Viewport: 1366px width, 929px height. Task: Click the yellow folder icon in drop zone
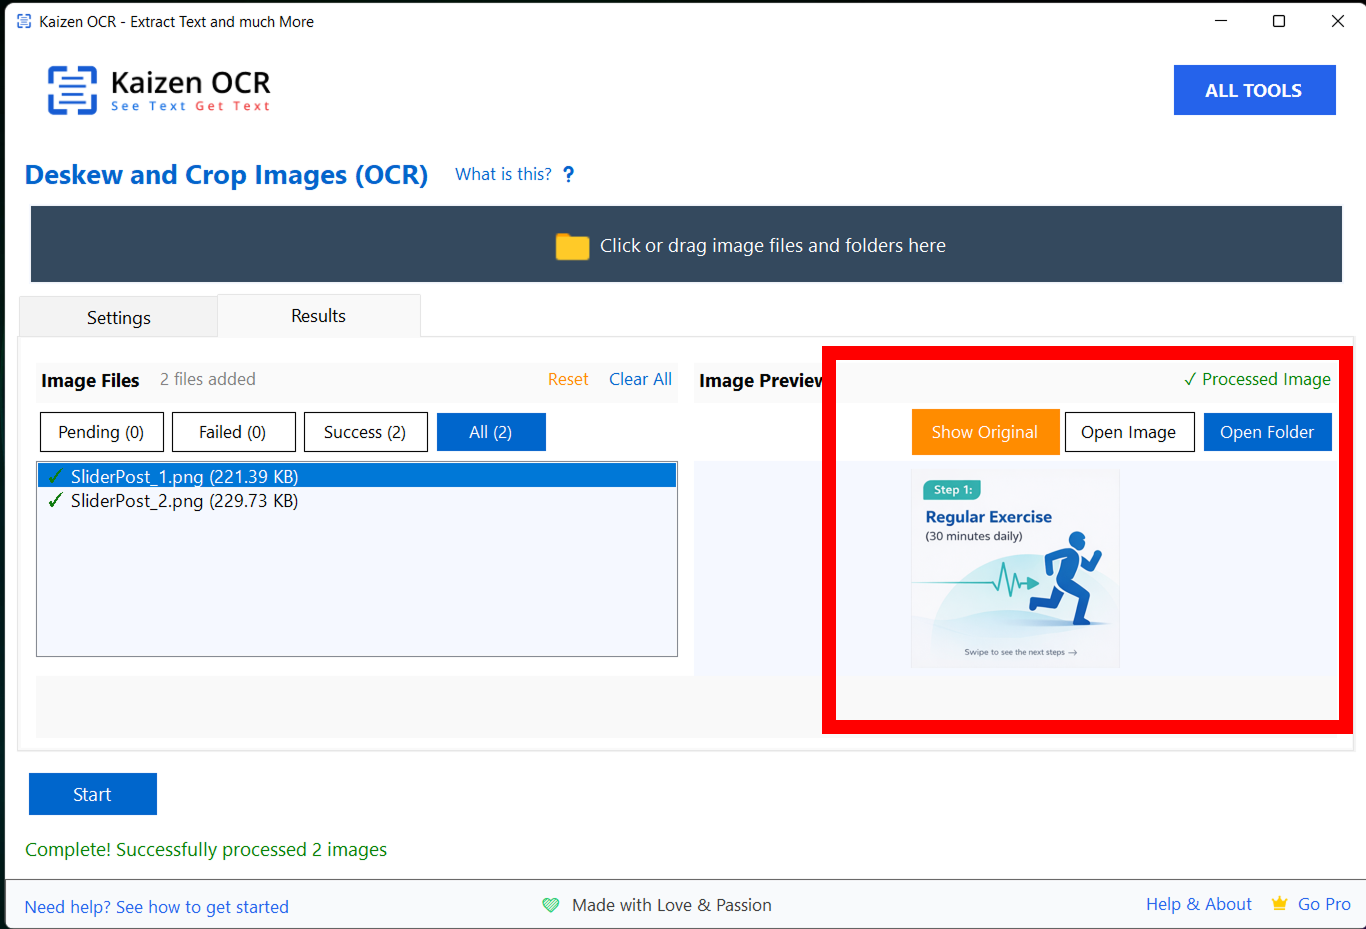[x=572, y=246]
